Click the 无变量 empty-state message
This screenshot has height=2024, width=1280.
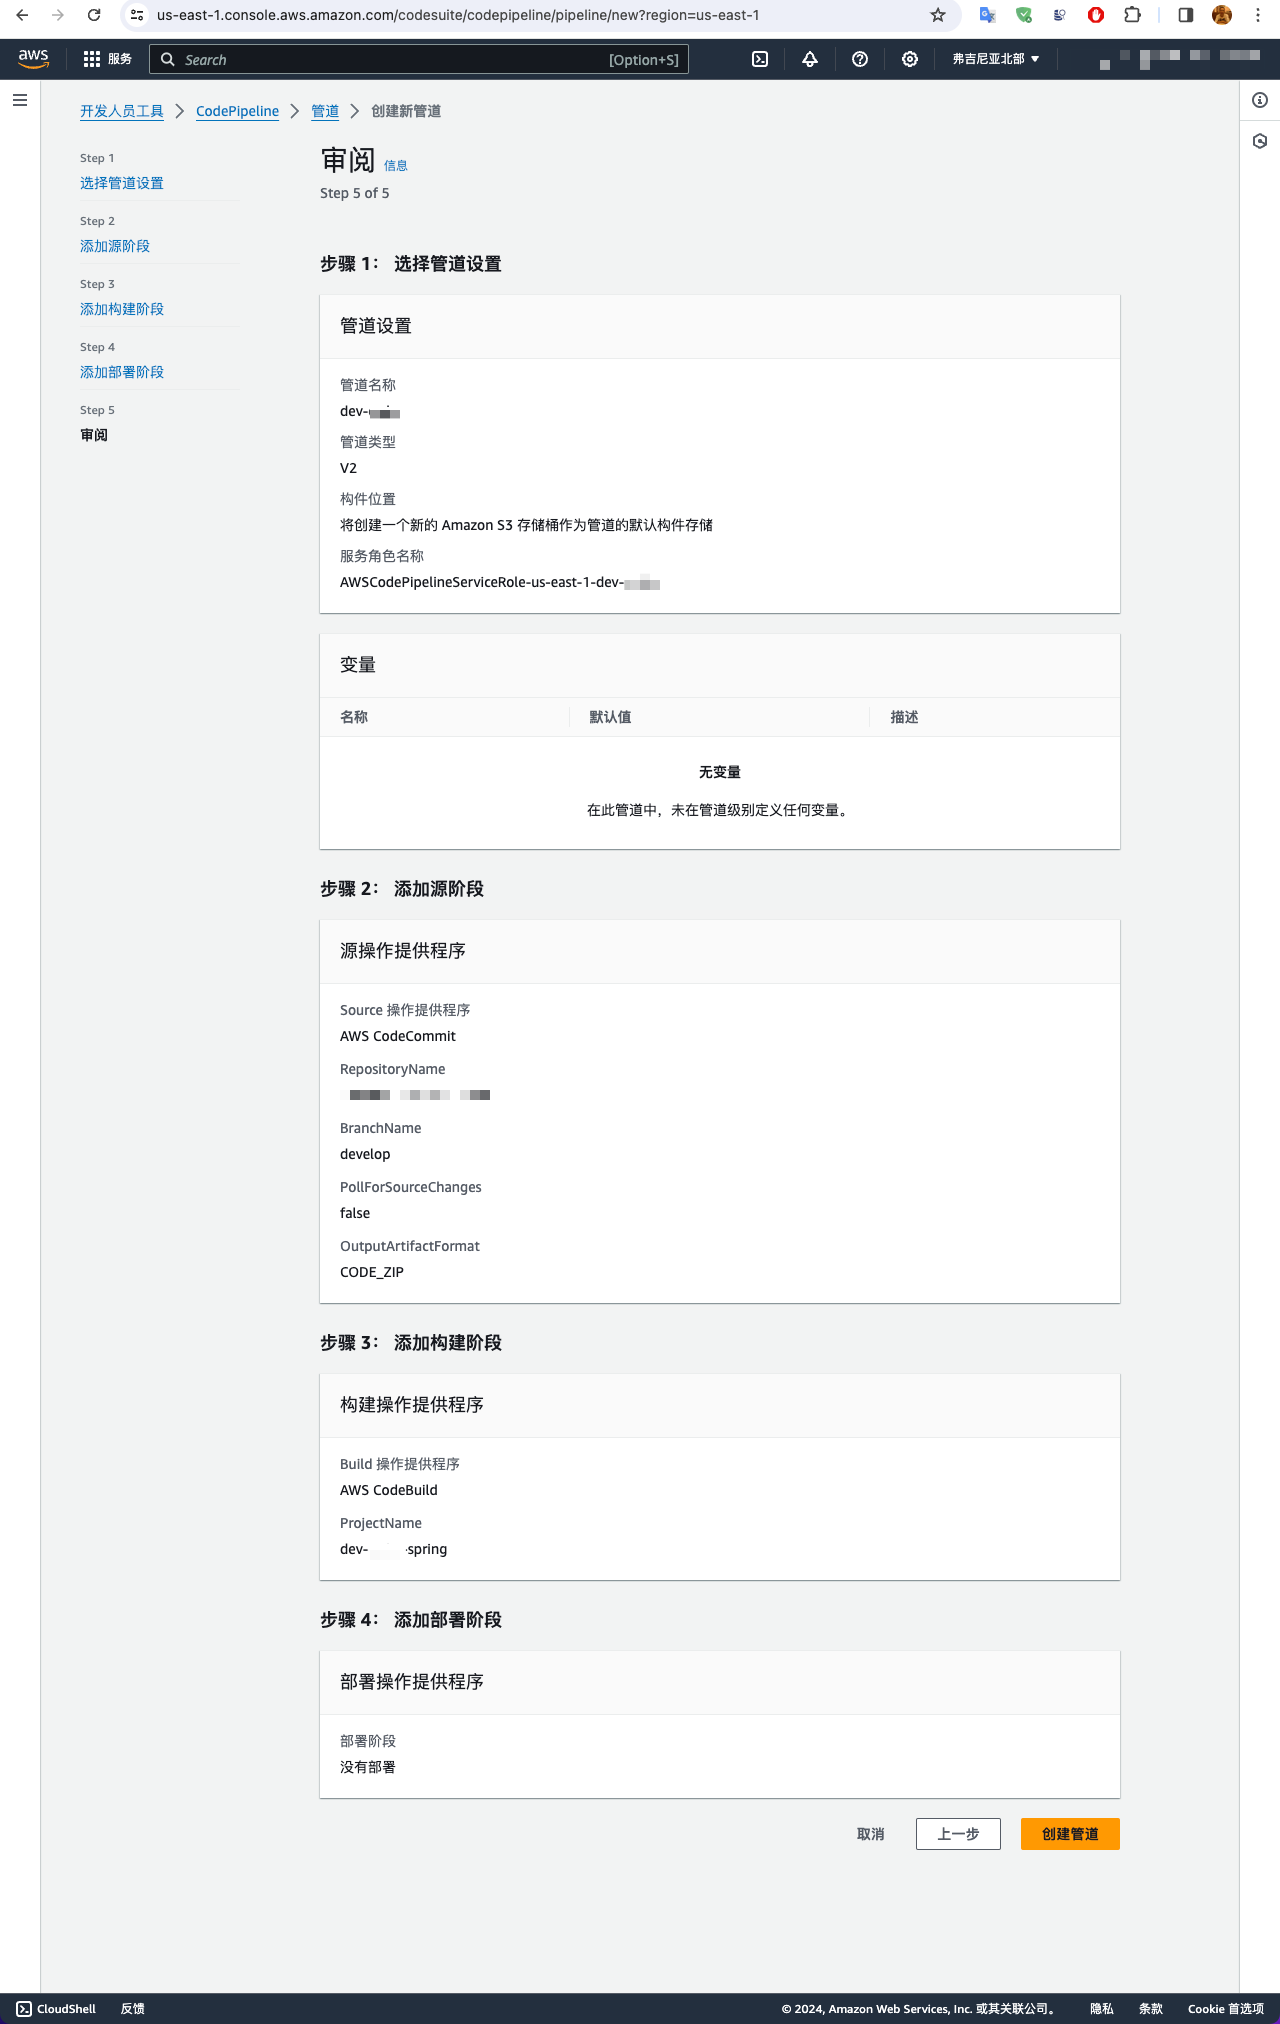click(720, 772)
